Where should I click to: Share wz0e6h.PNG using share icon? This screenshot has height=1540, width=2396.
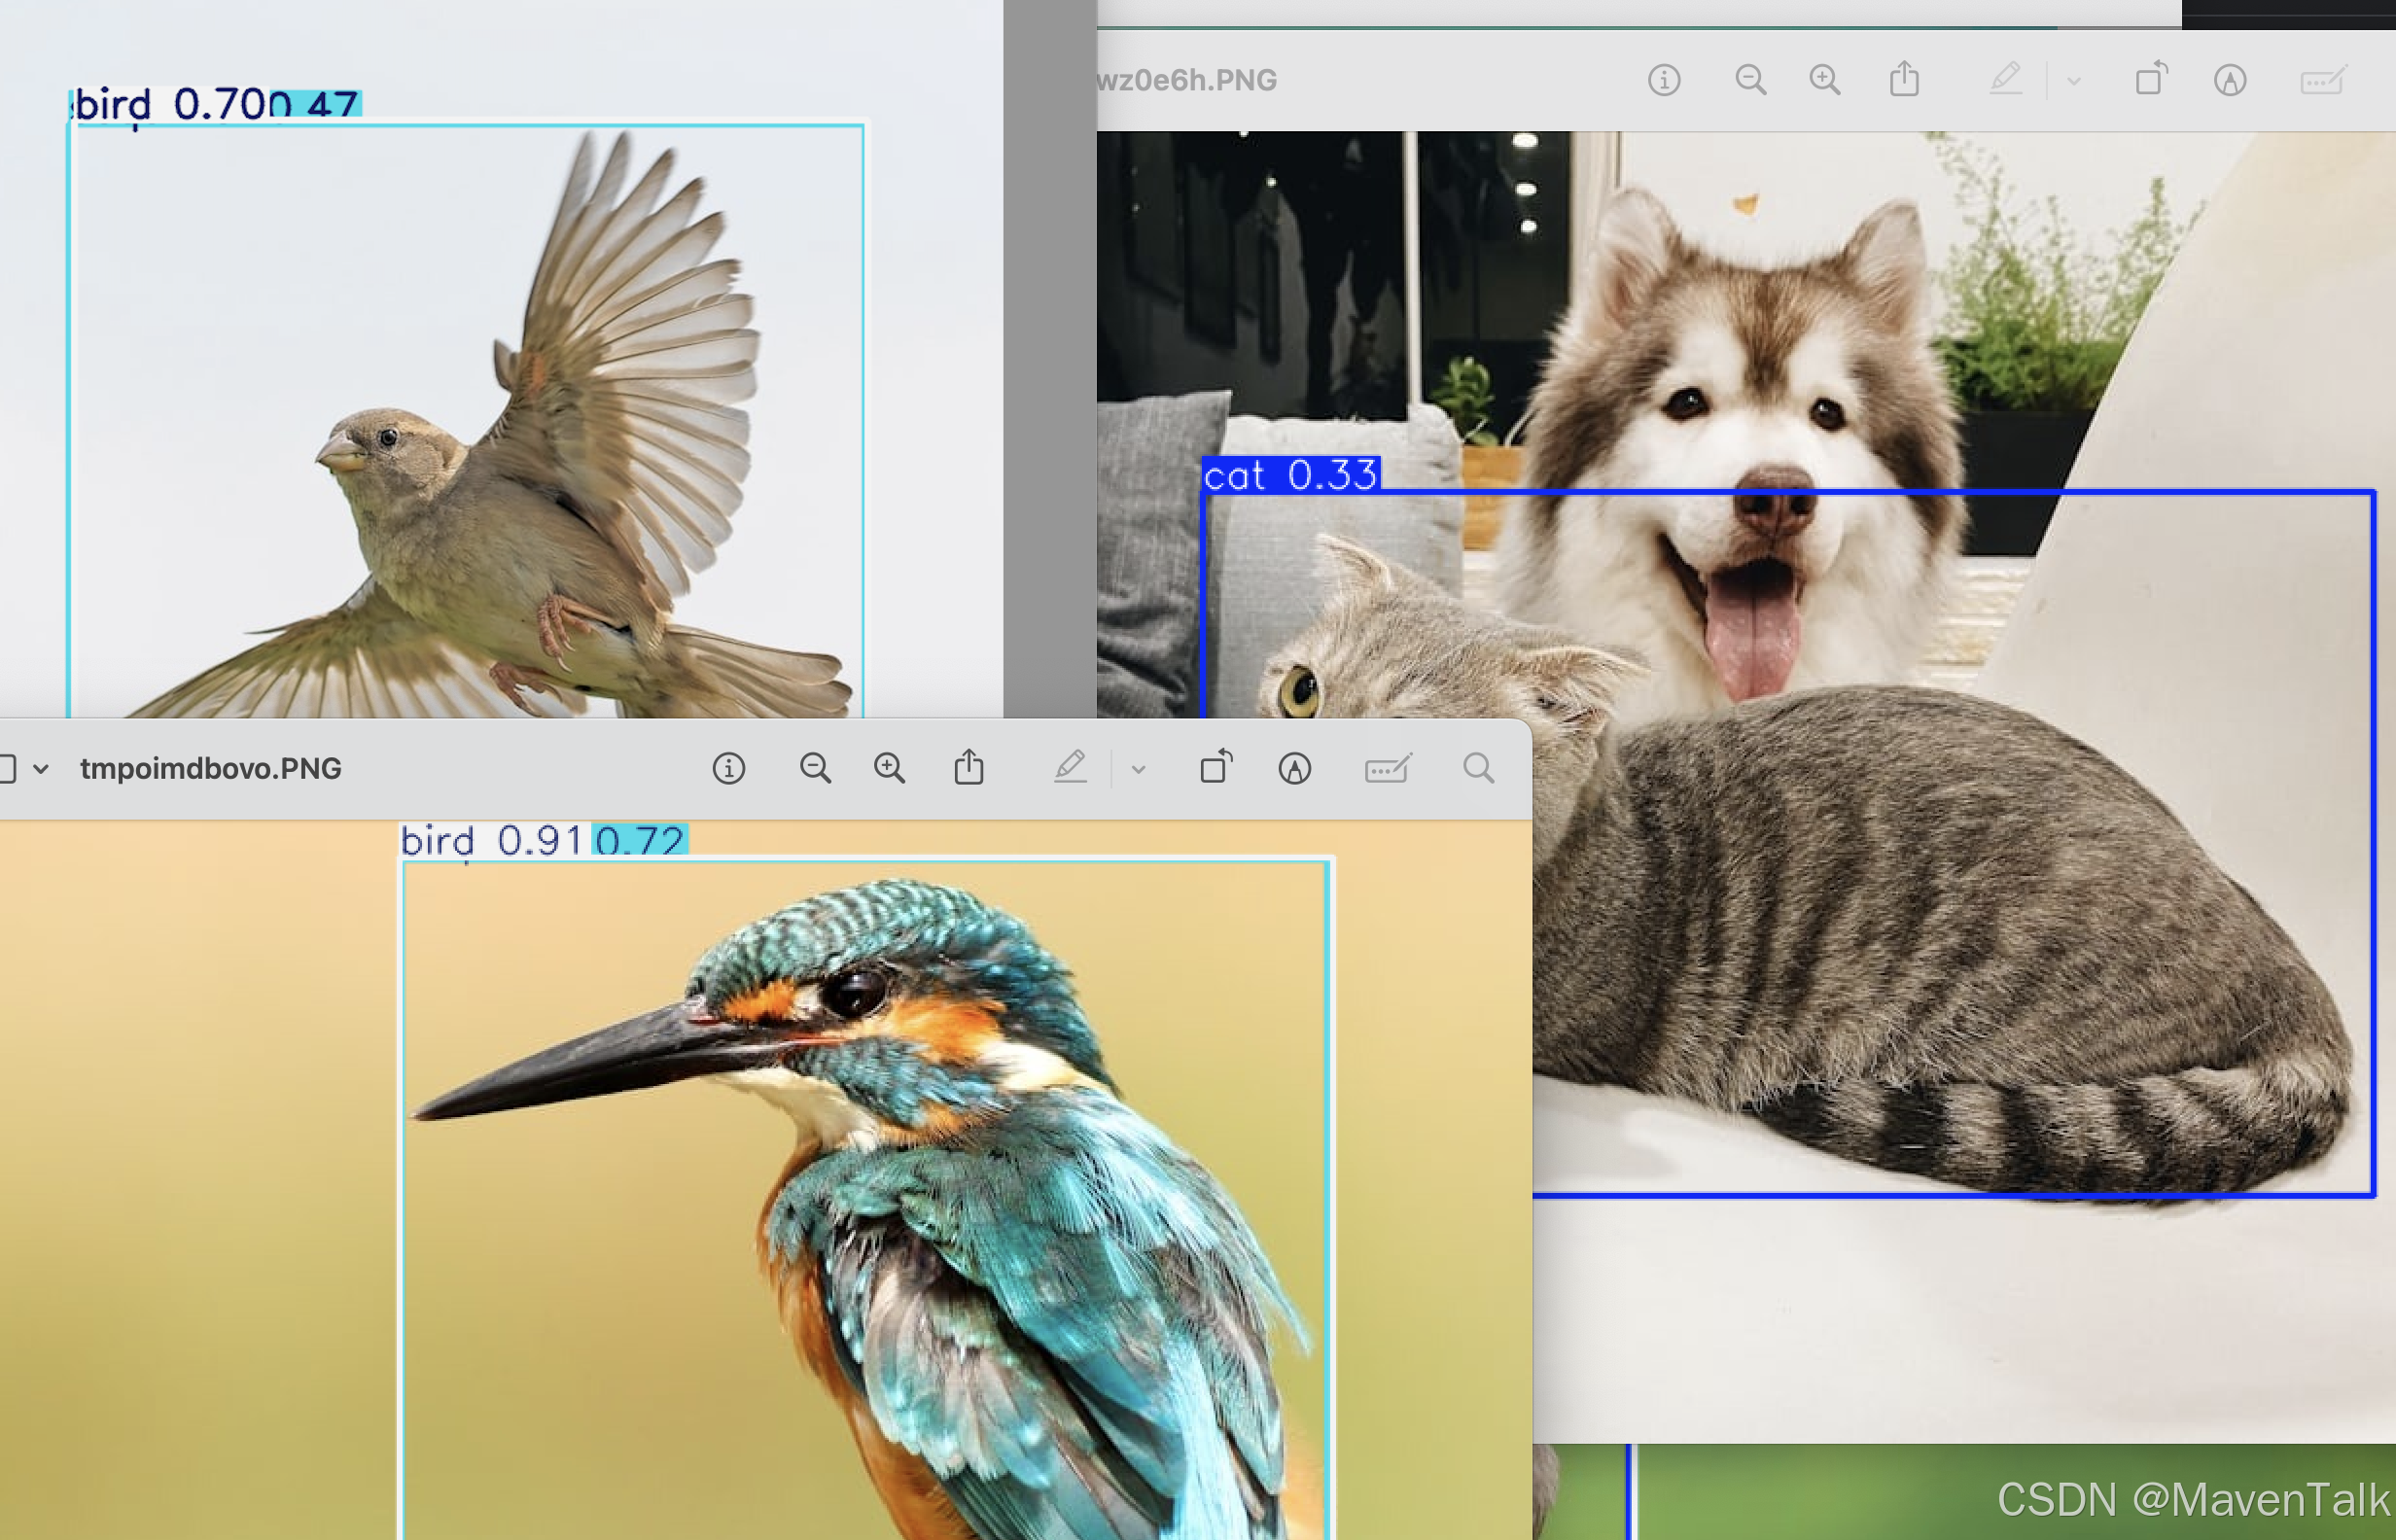click(x=1904, y=80)
